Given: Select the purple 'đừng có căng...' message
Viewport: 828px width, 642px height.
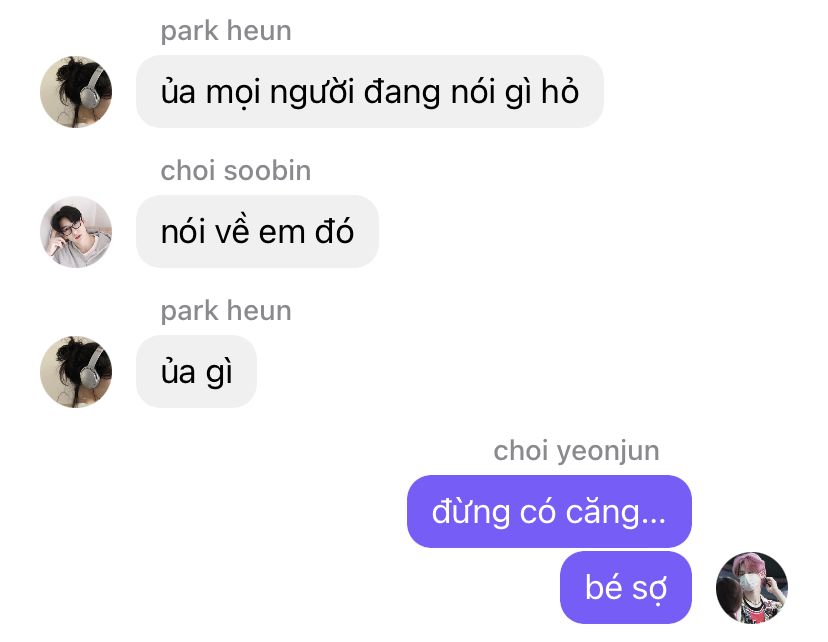Looking at the screenshot, I should tap(549, 511).
